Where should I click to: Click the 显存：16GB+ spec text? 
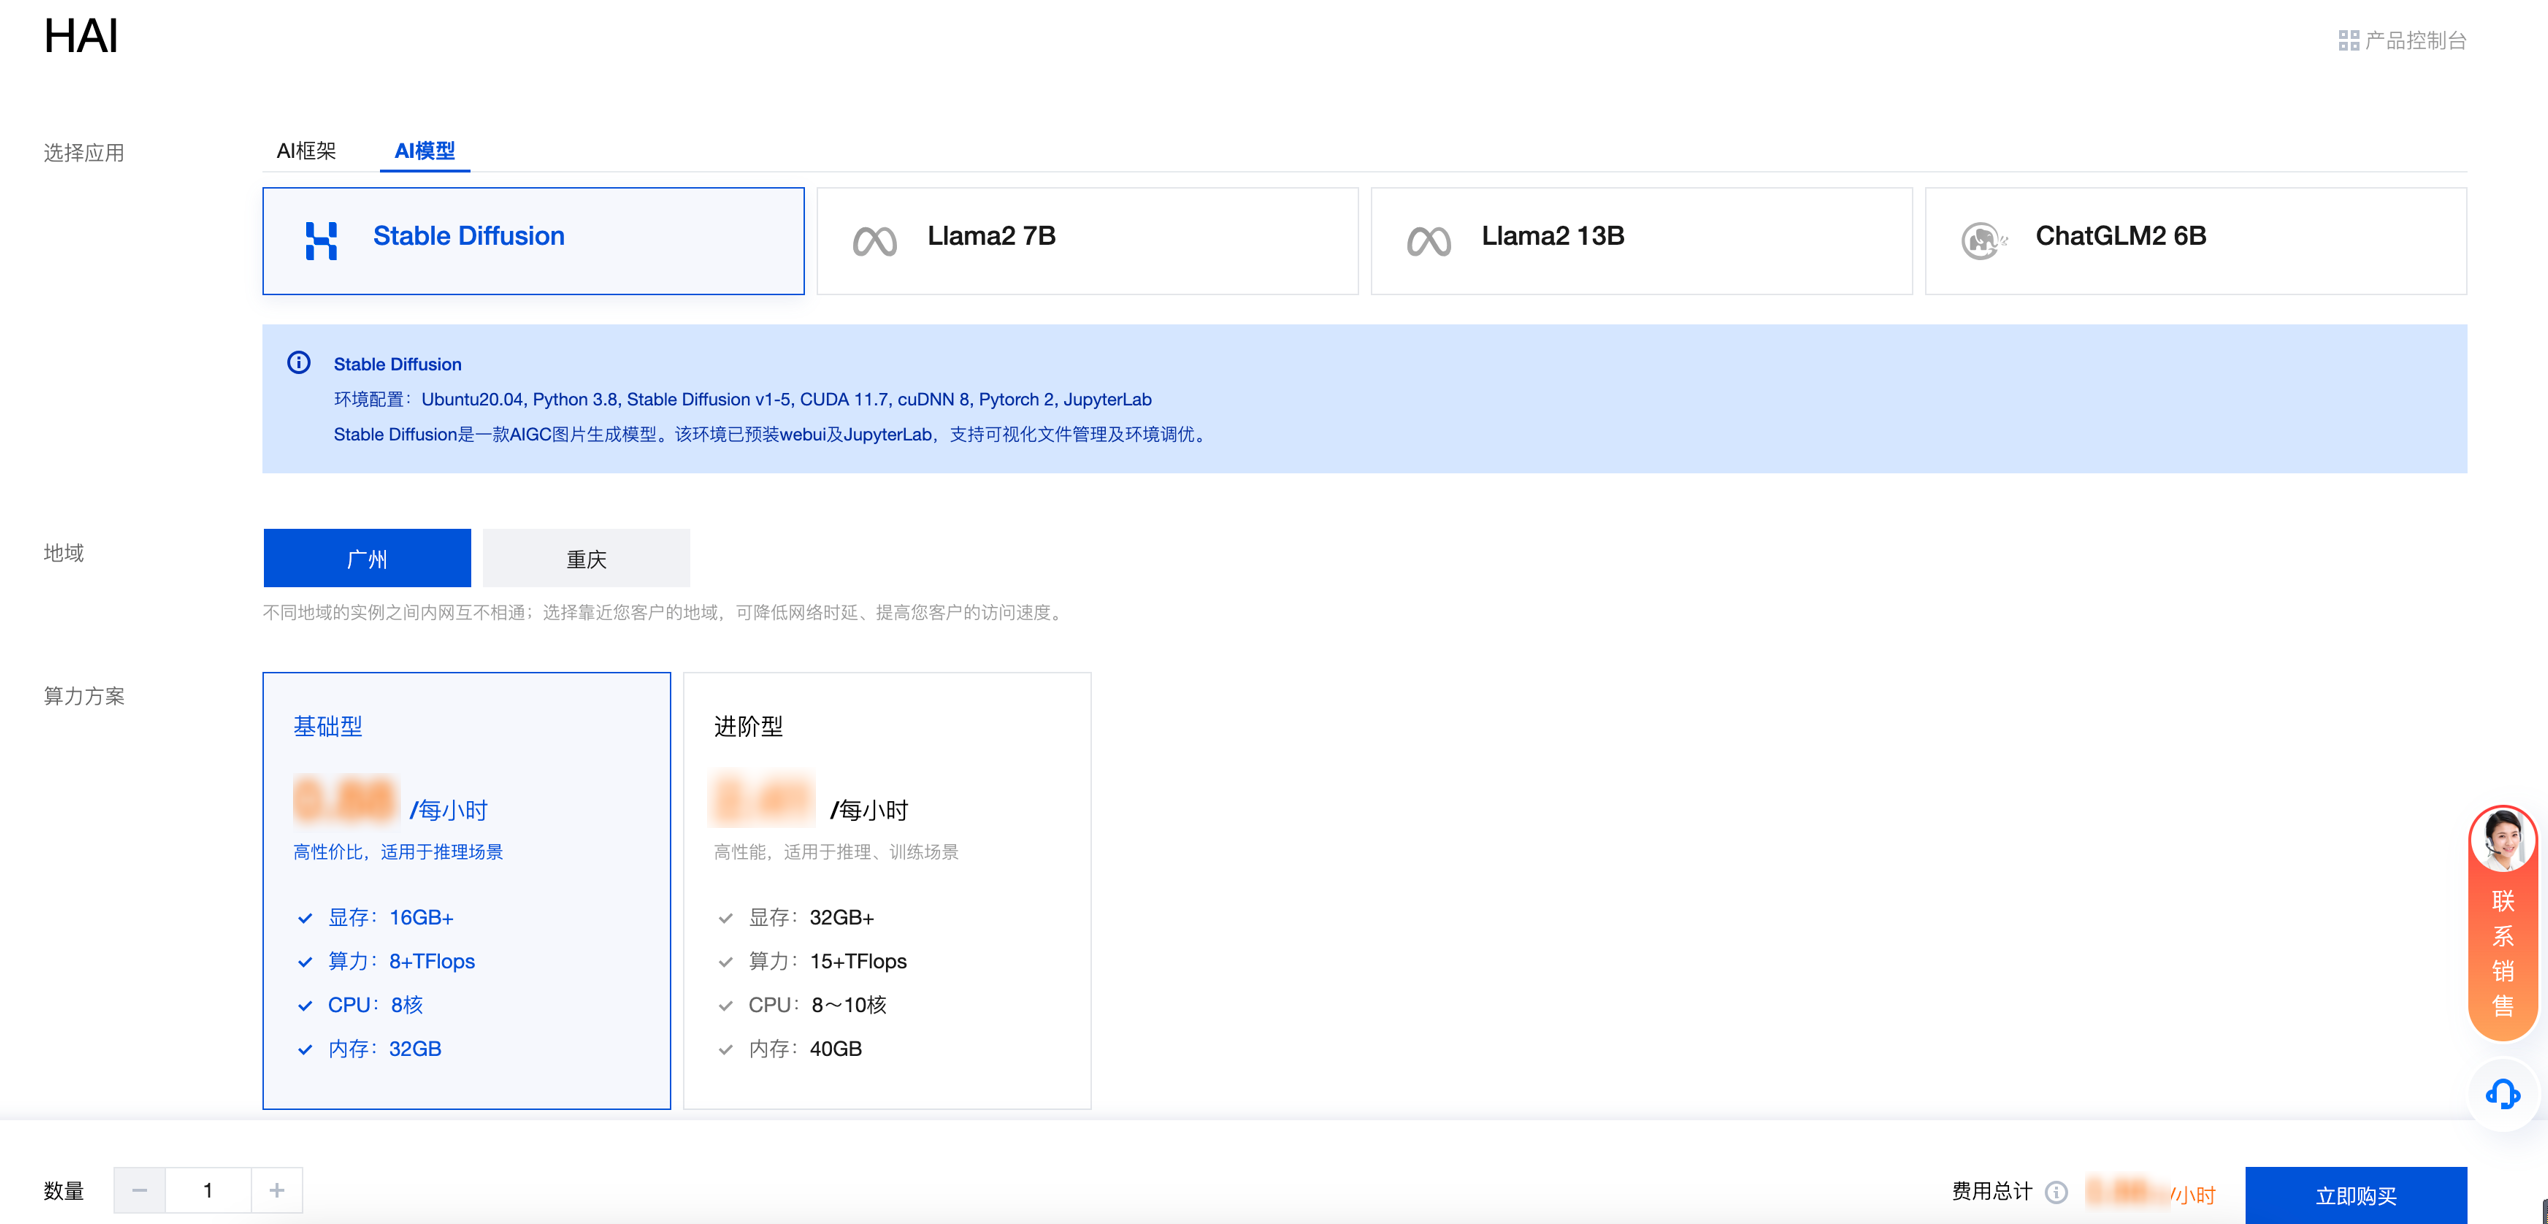(391, 918)
